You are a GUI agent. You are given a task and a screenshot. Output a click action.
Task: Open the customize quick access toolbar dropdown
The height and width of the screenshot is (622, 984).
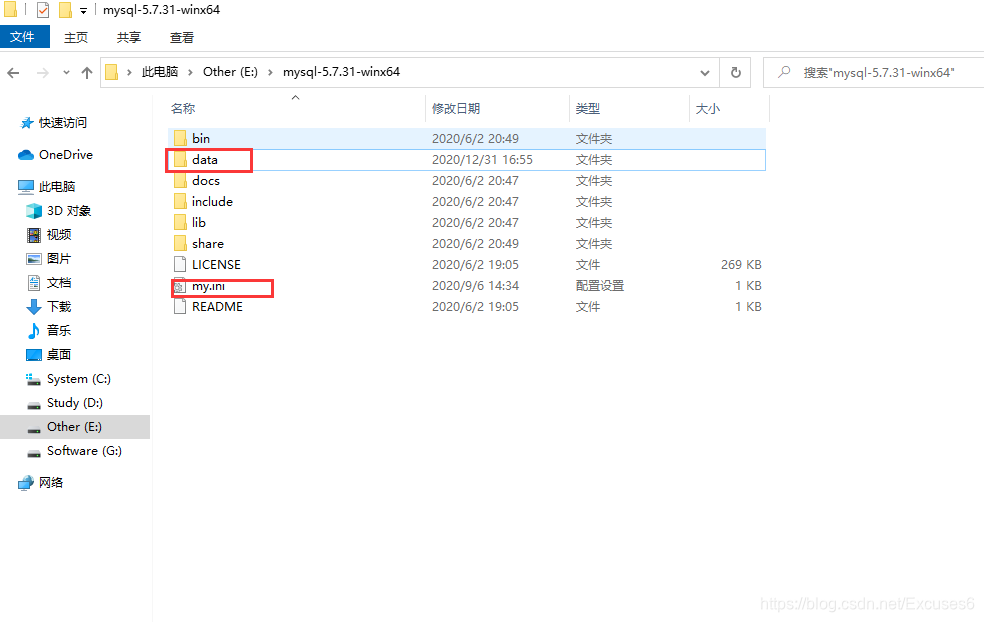pyautogui.click(x=83, y=11)
